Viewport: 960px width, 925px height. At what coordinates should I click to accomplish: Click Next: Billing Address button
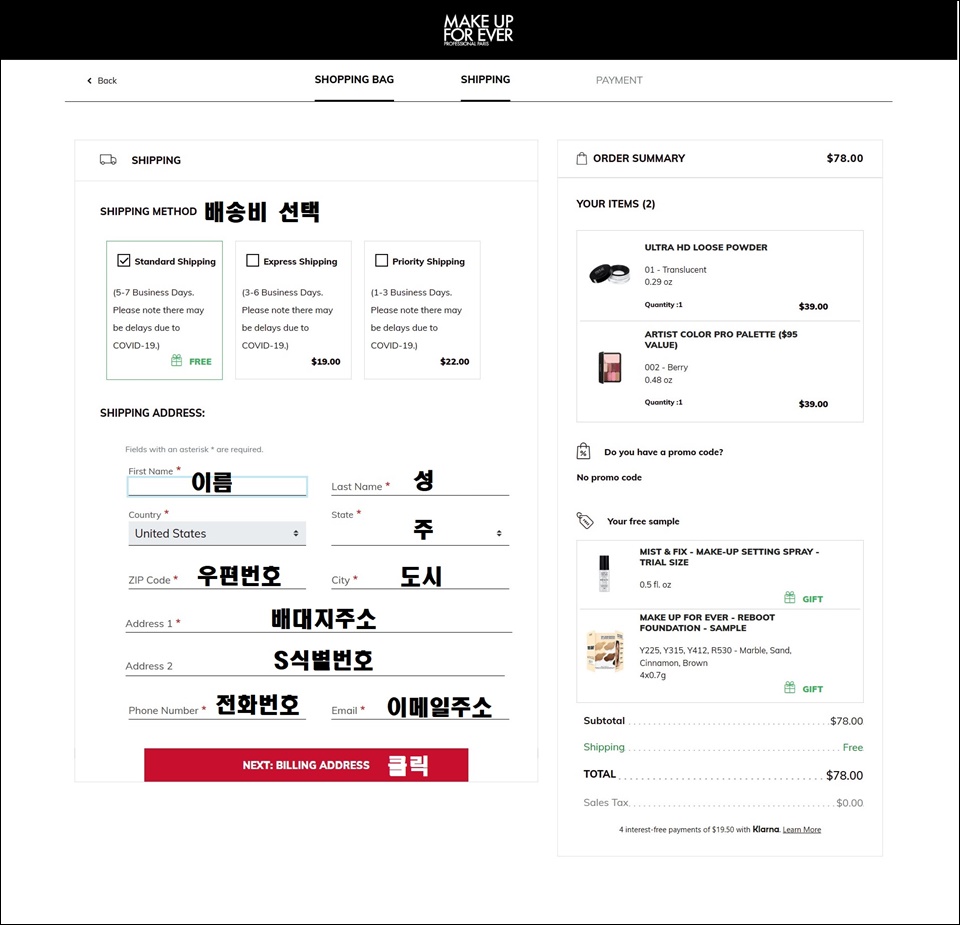(x=306, y=765)
